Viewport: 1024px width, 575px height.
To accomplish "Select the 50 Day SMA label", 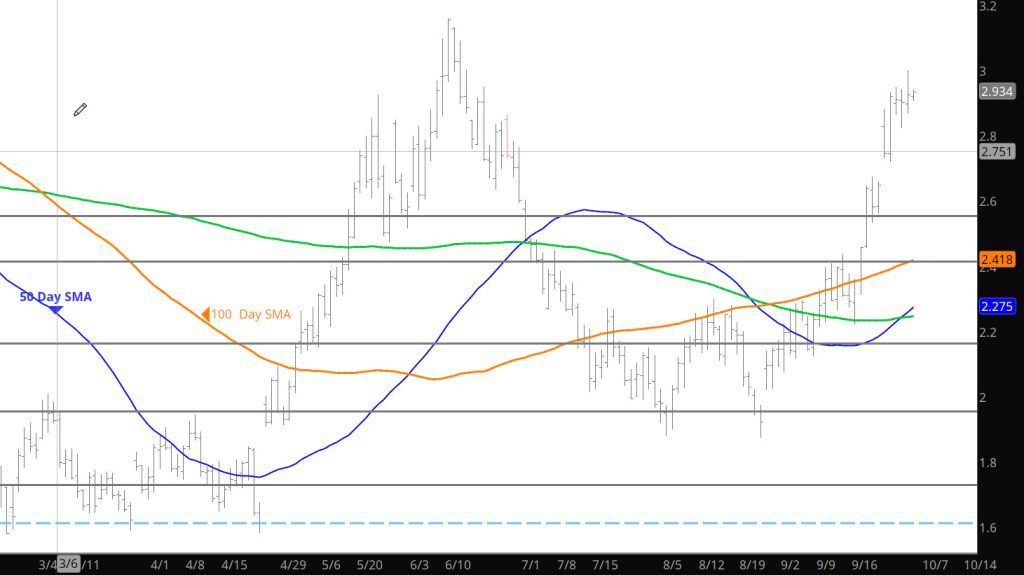I will tap(55, 297).
